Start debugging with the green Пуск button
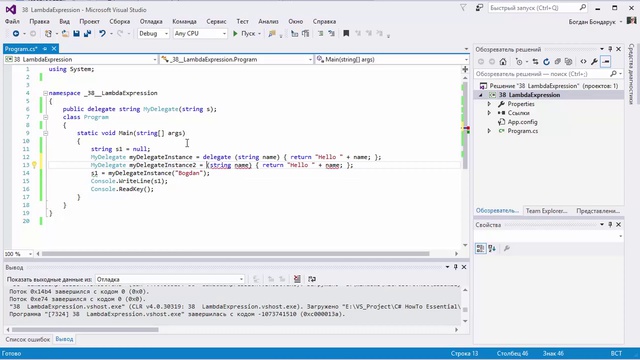Image resolution: width=640 pixels, height=360 pixels. coord(244,33)
